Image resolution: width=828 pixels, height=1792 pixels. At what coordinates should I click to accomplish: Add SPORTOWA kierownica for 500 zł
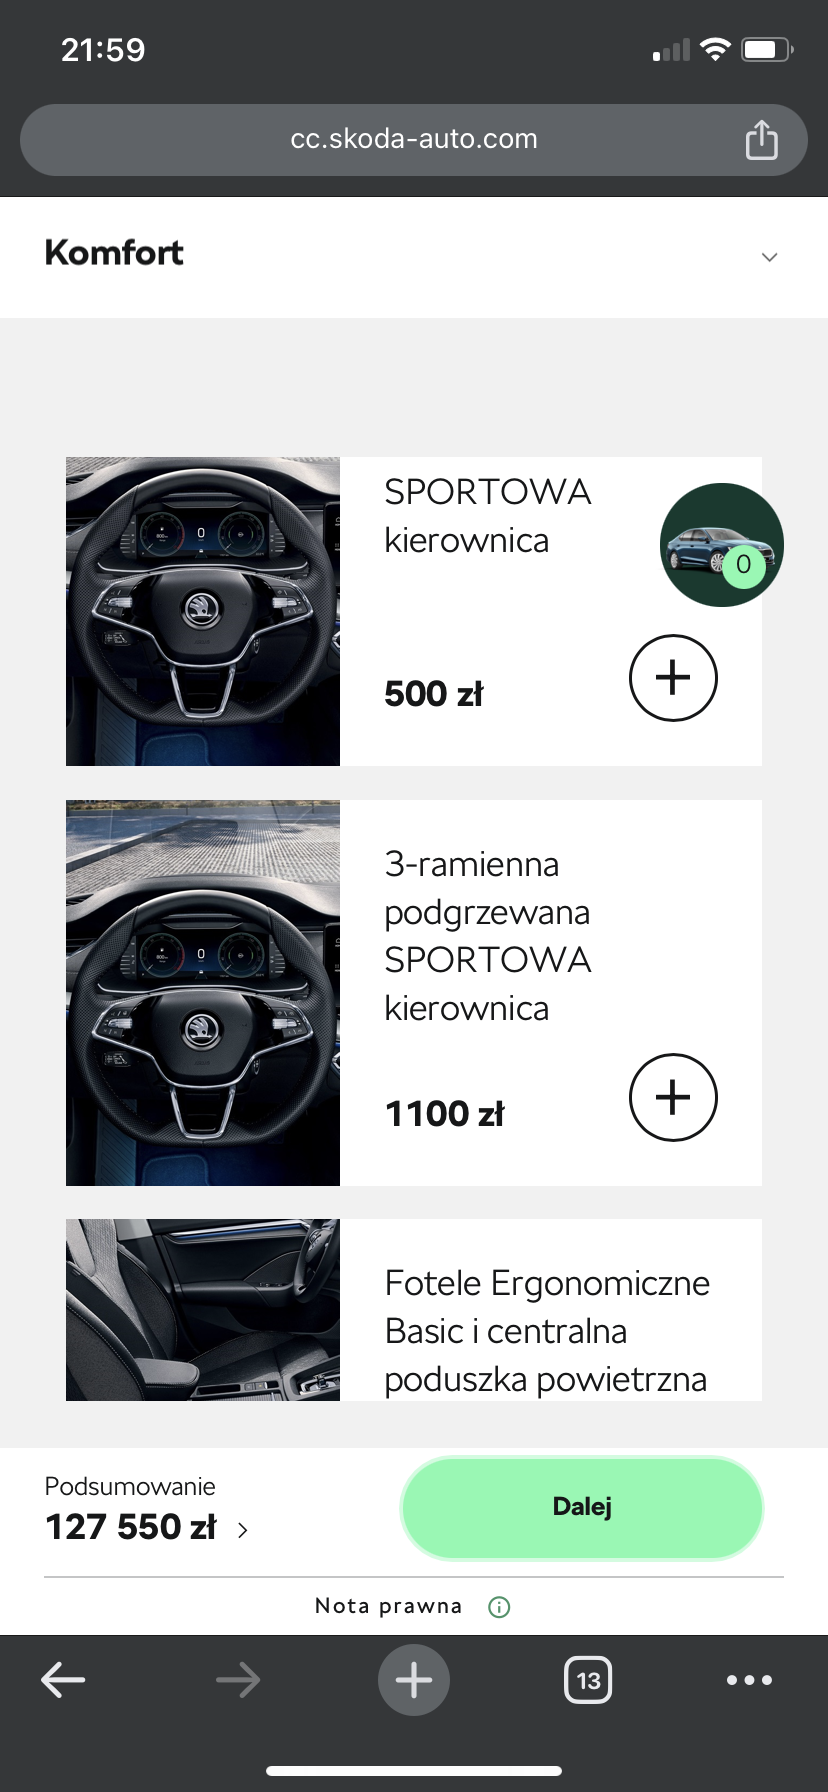pos(673,678)
